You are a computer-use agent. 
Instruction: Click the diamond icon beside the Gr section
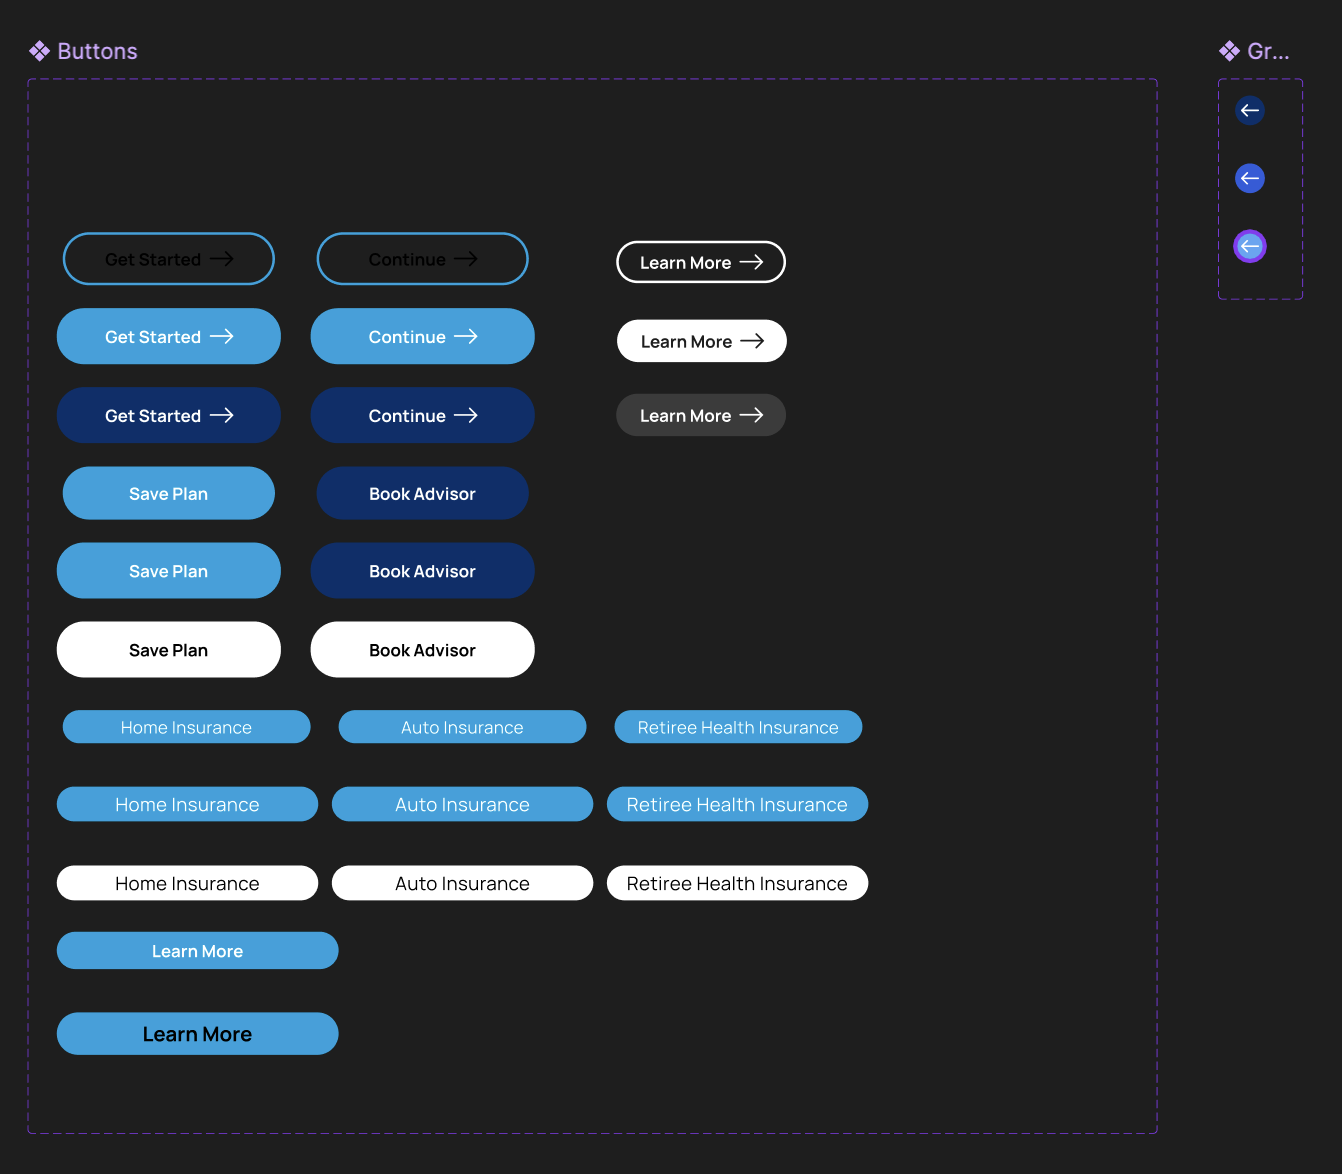[1229, 50]
